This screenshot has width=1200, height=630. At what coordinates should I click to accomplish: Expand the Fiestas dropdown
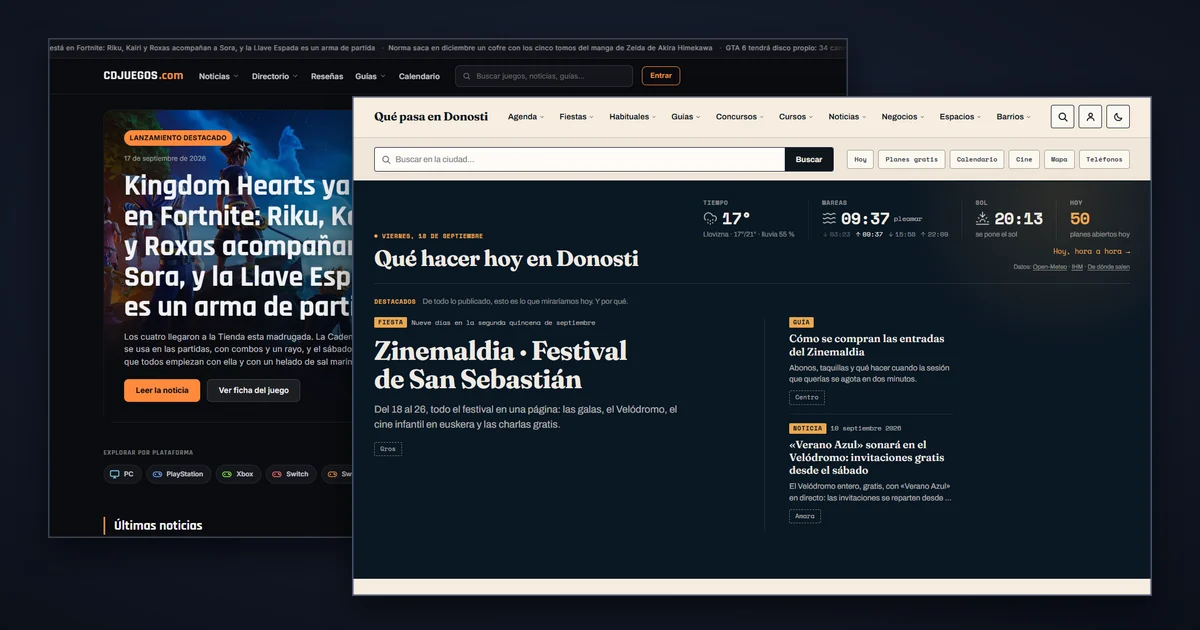[576, 117]
